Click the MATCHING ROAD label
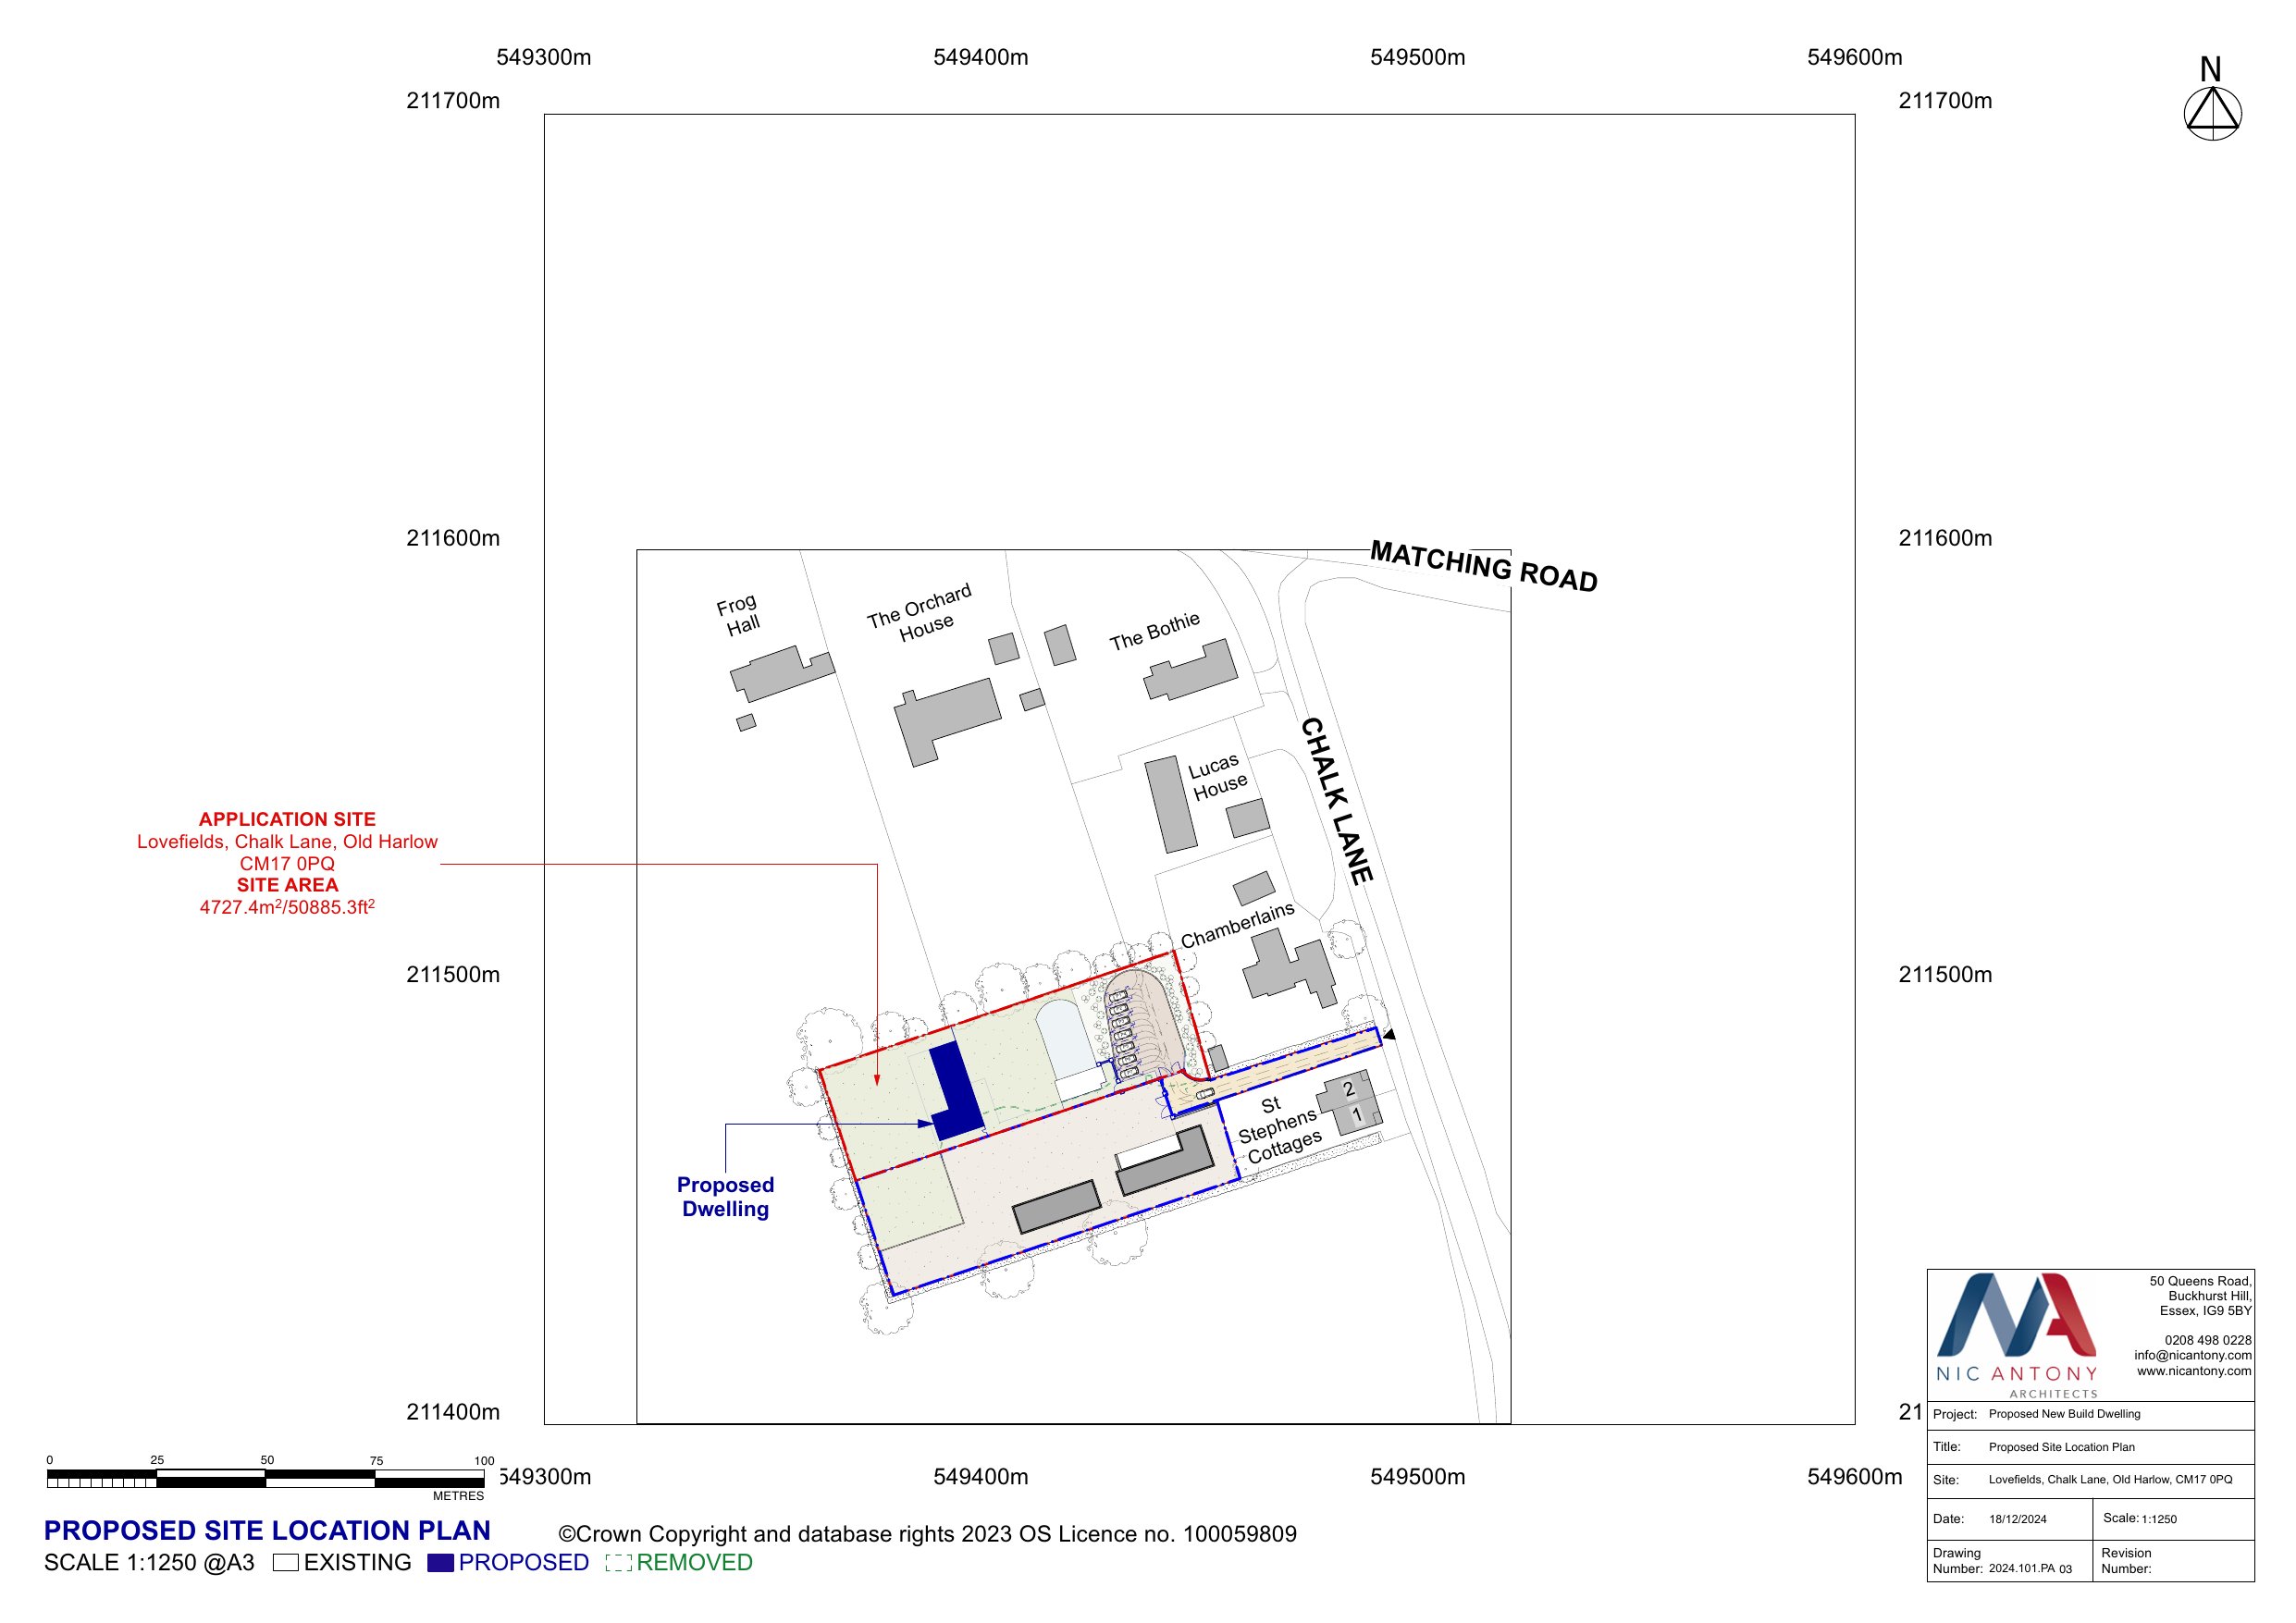Viewport: 2296px width, 1623px height. click(x=1483, y=565)
